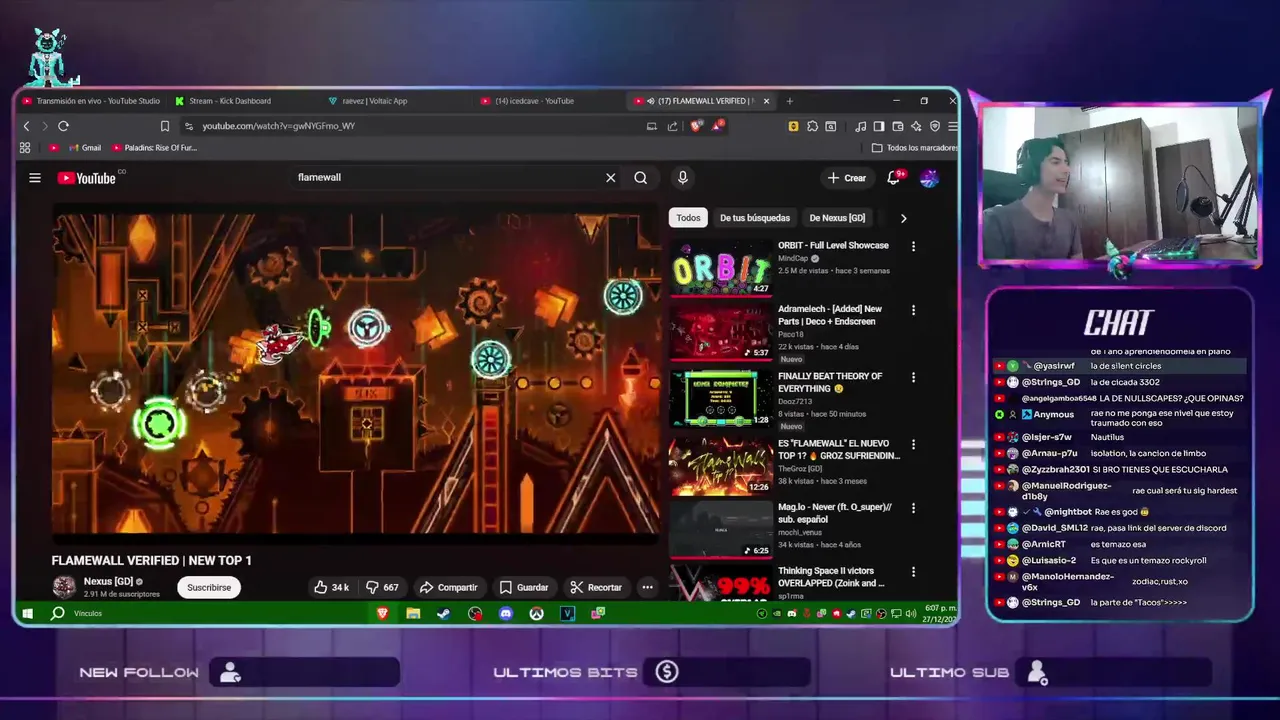Open Discord from the taskbar

(506, 613)
